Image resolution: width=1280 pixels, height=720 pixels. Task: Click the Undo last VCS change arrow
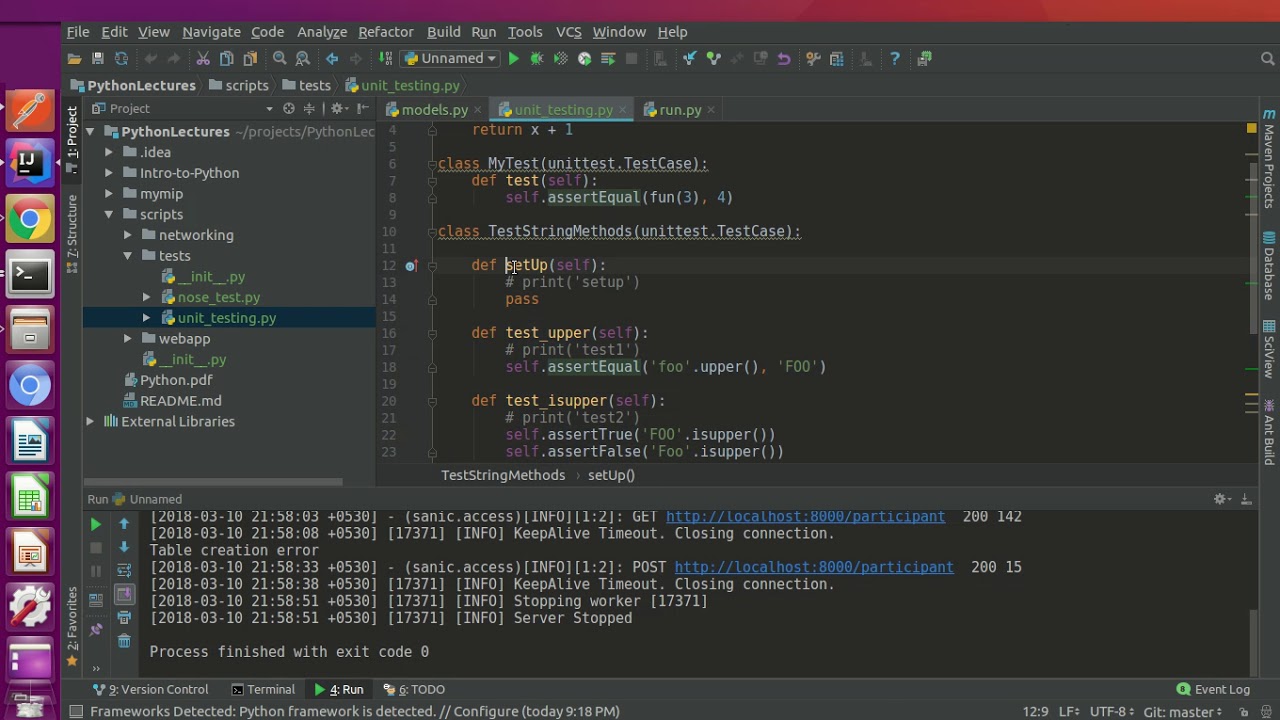coord(784,59)
